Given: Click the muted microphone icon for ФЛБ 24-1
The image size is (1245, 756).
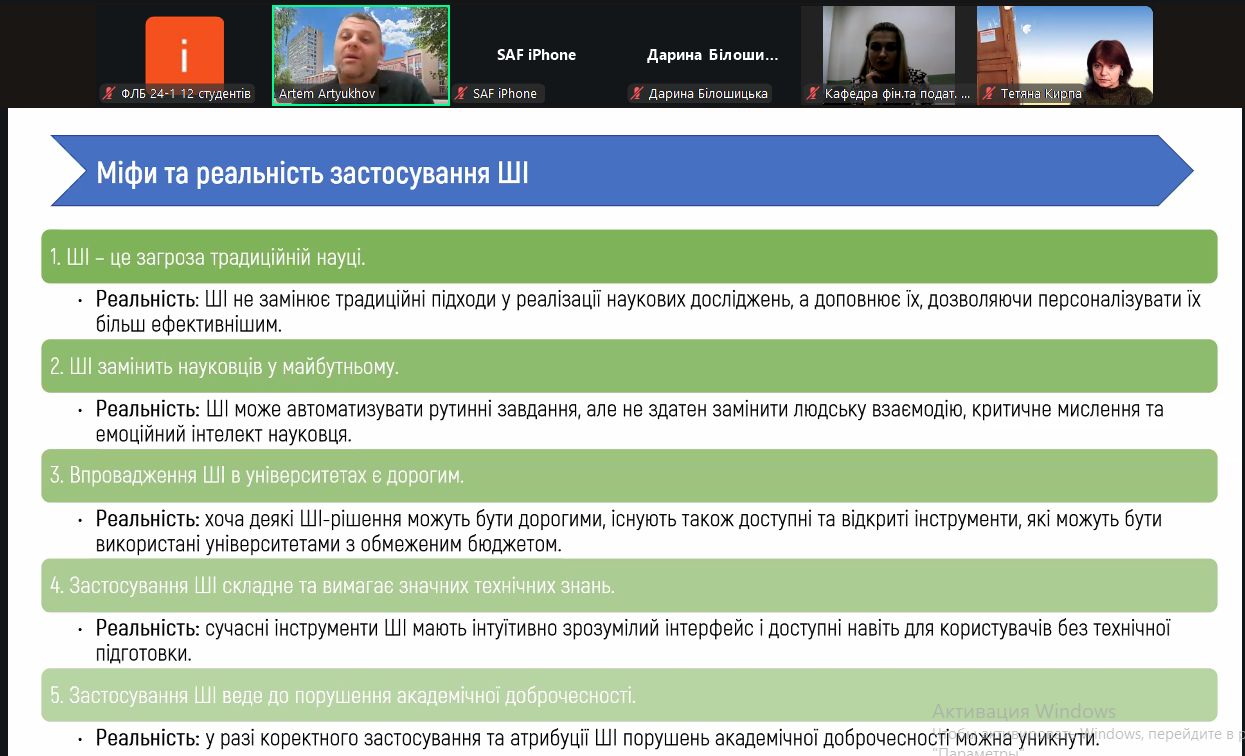Looking at the screenshot, I should [109, 94].
